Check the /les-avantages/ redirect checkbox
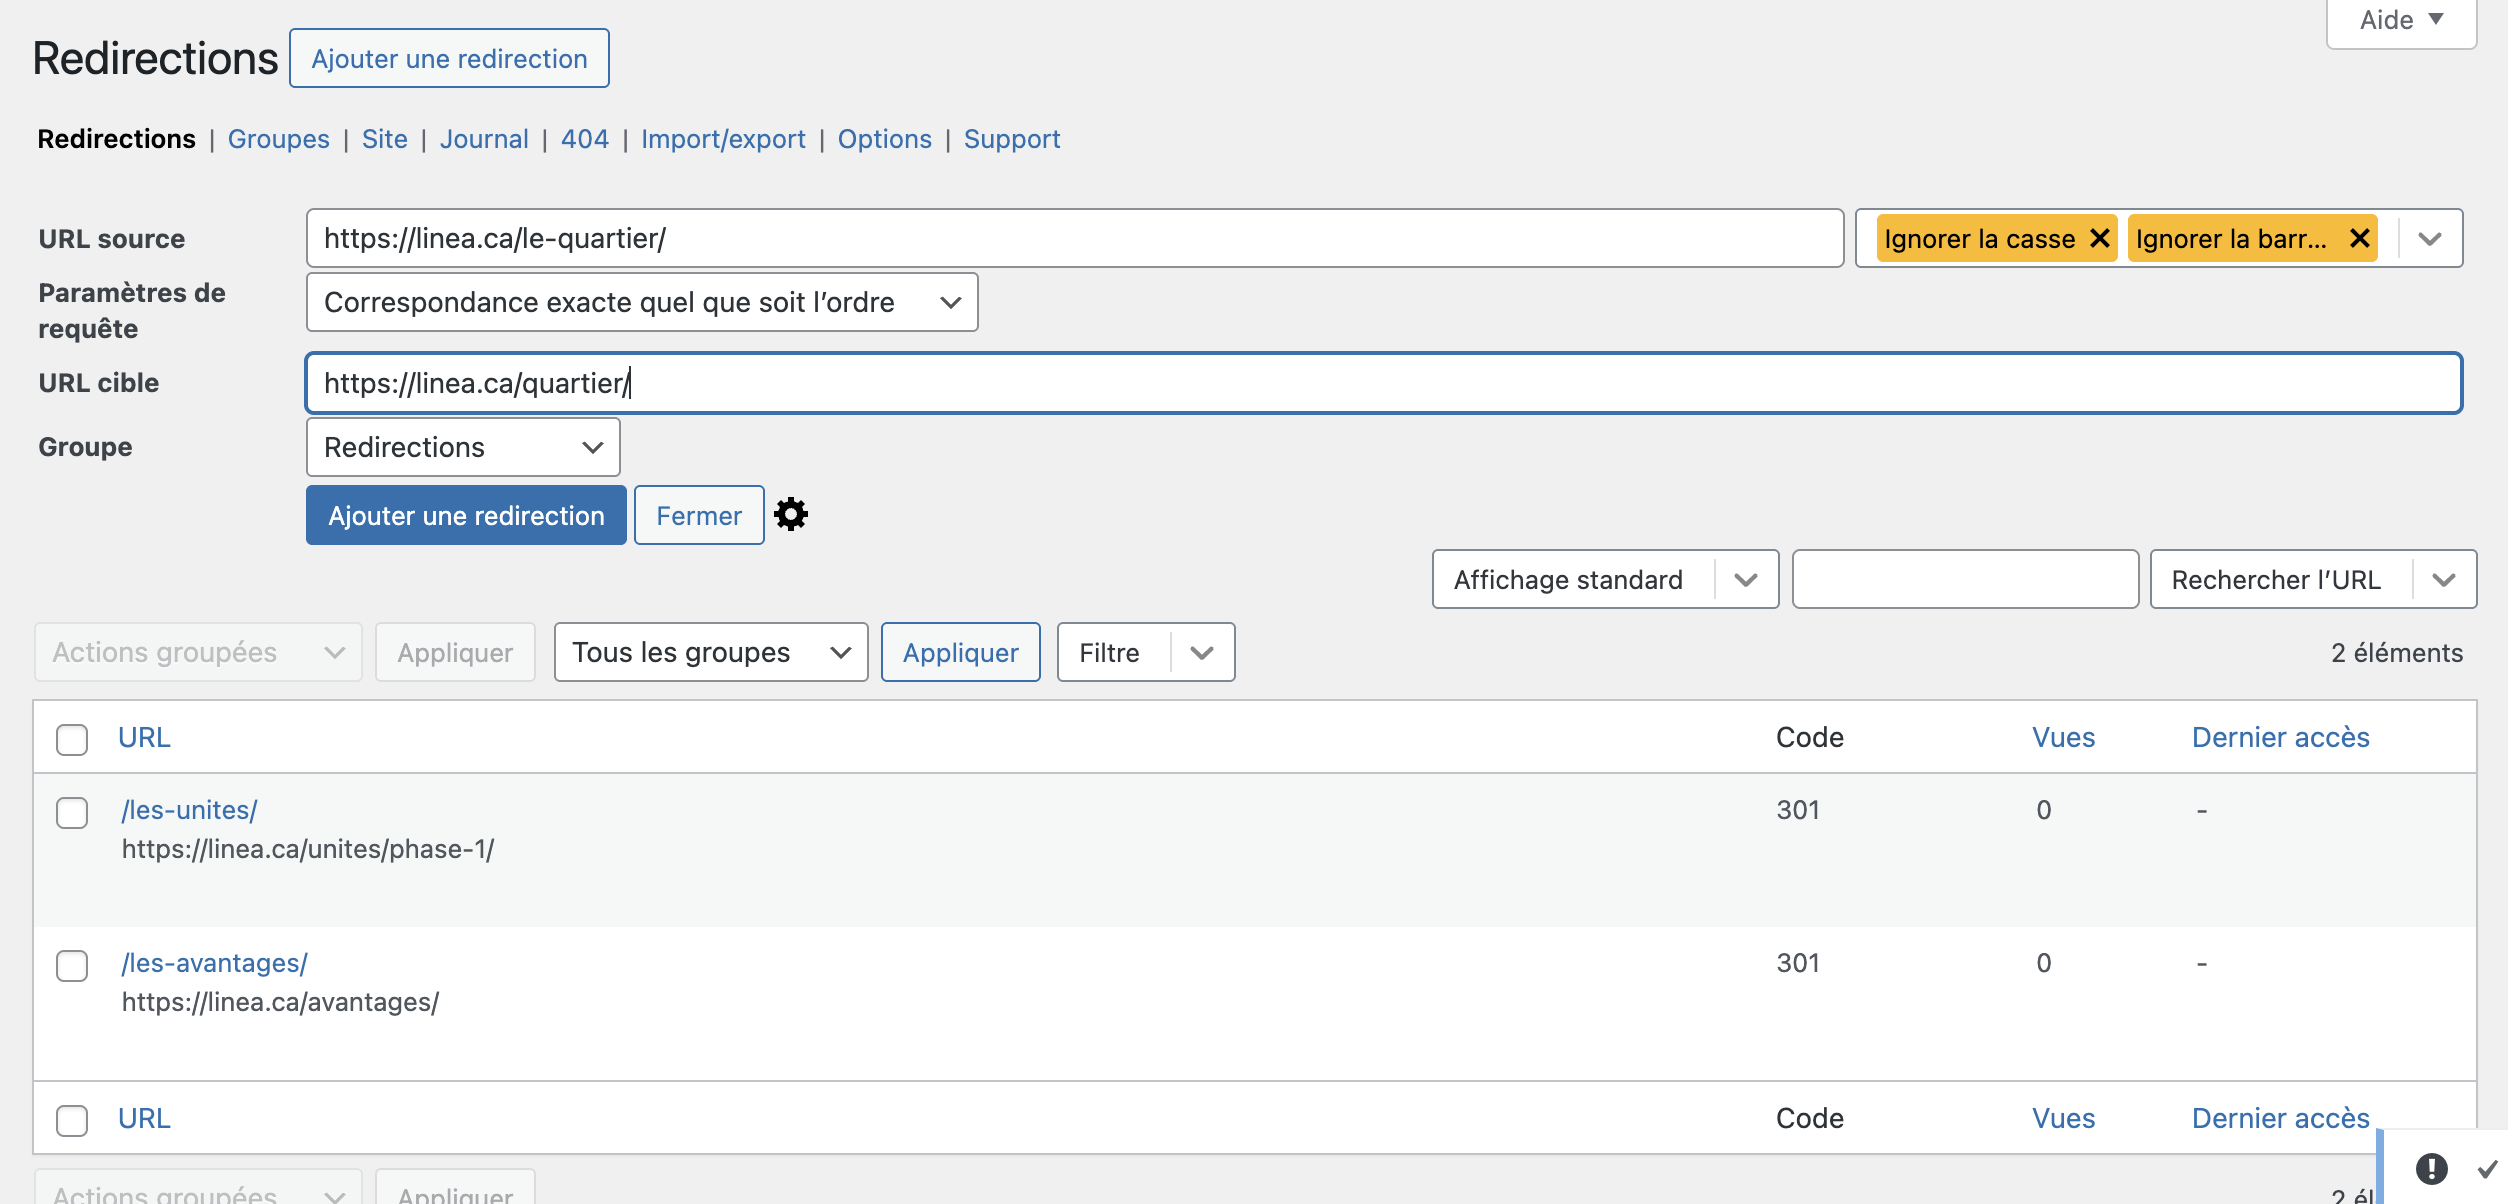 pyautogui.click(x=72, y=966)
